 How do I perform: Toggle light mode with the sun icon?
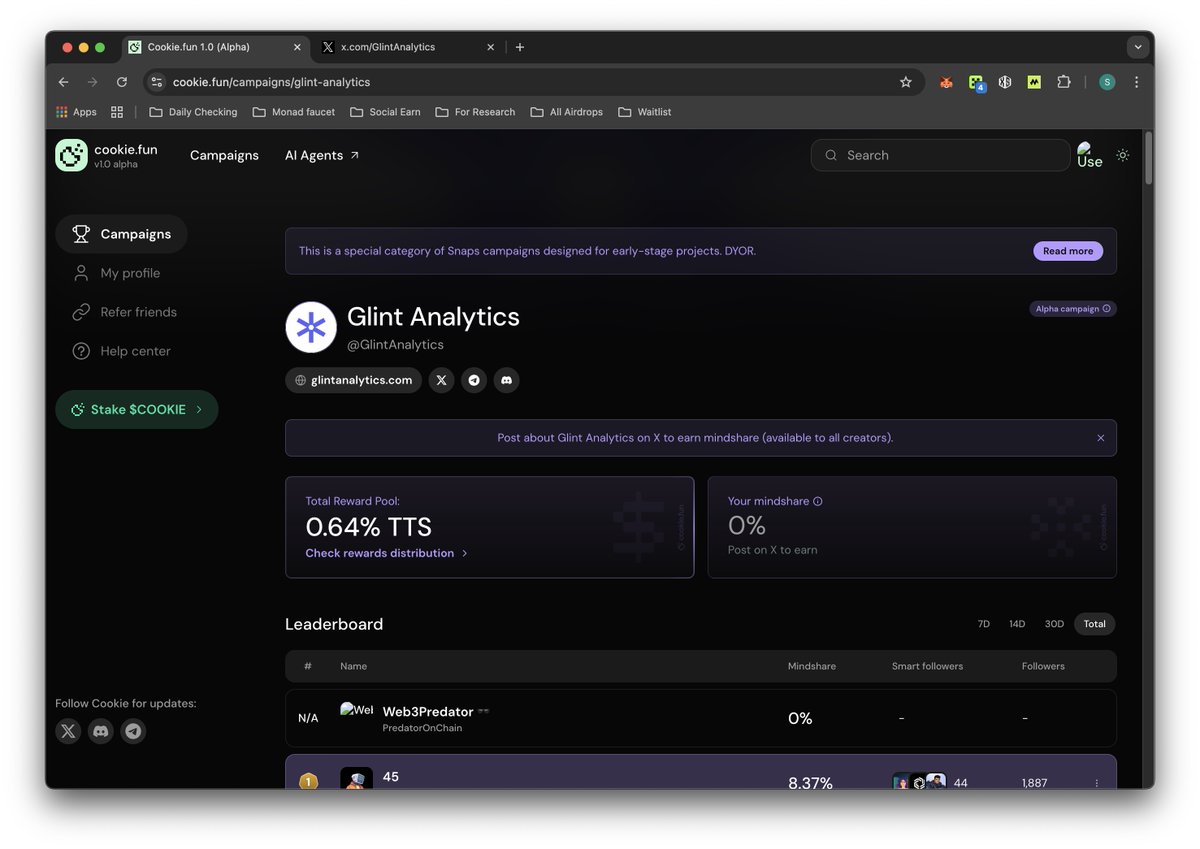[x=1122, y=155]
